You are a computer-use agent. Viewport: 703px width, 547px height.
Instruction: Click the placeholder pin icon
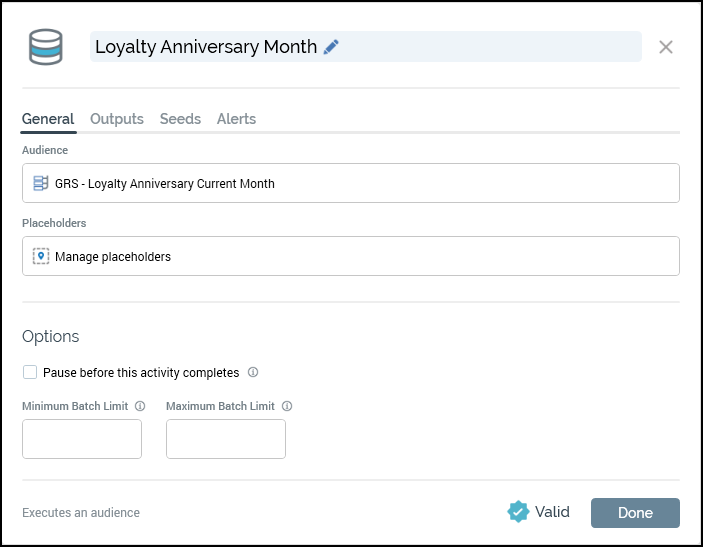41,256
